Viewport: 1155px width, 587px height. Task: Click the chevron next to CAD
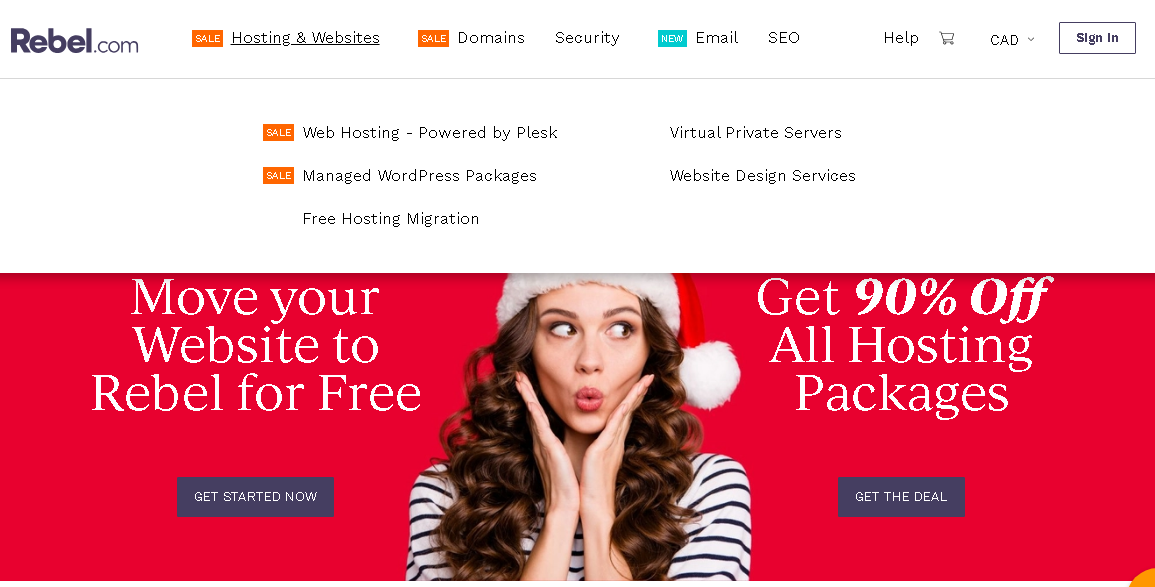[1031, 40]
